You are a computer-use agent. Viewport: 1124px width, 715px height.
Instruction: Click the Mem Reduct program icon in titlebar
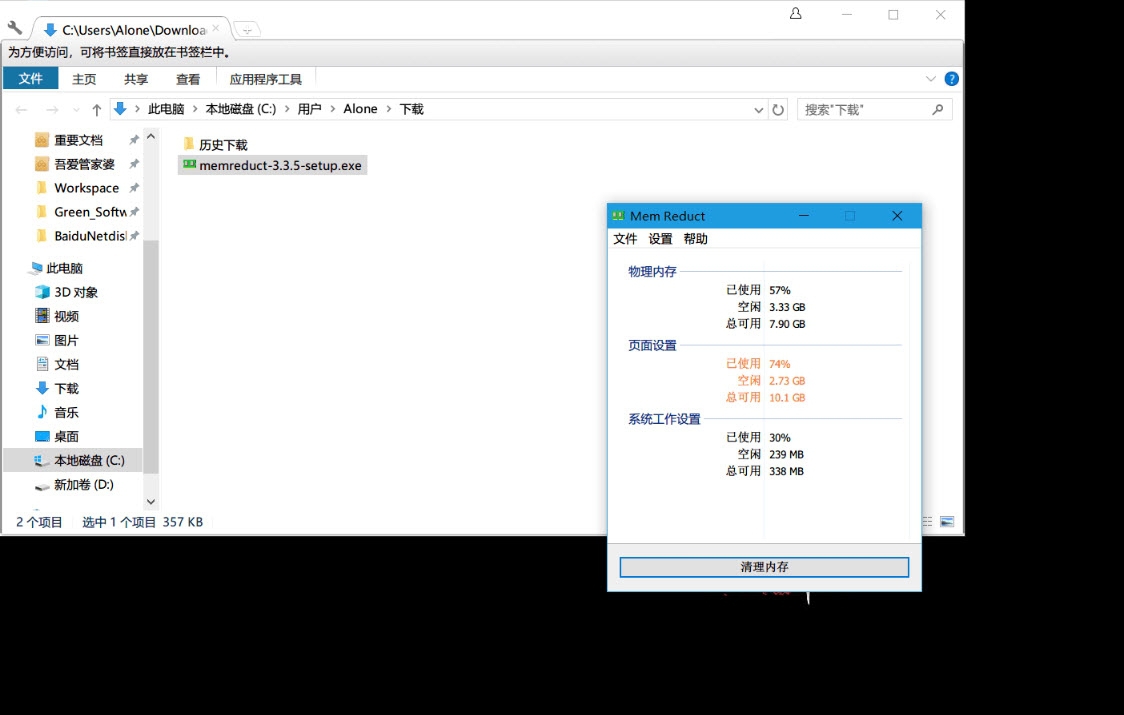pyautogui.click(x=620, y=216)
